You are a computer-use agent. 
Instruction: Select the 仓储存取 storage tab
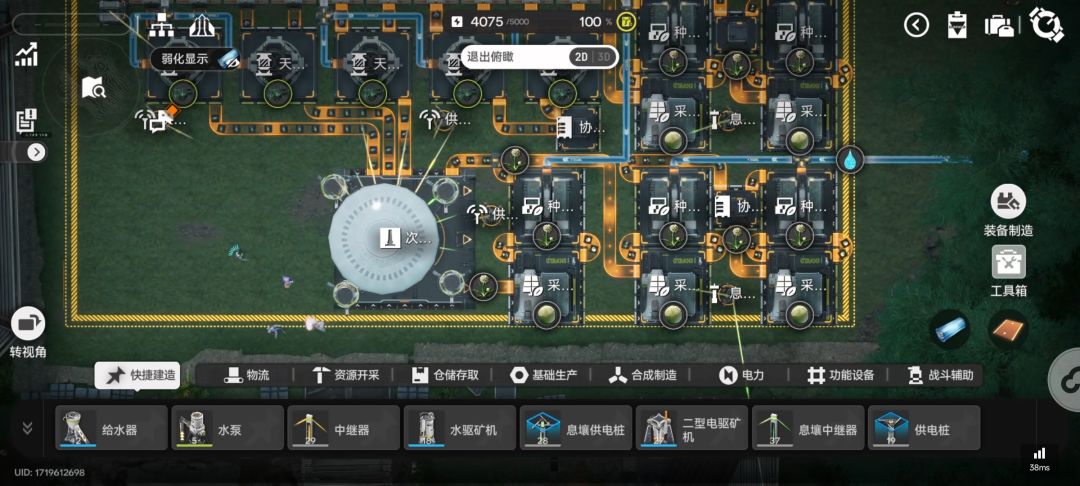[x=444, y=375]
